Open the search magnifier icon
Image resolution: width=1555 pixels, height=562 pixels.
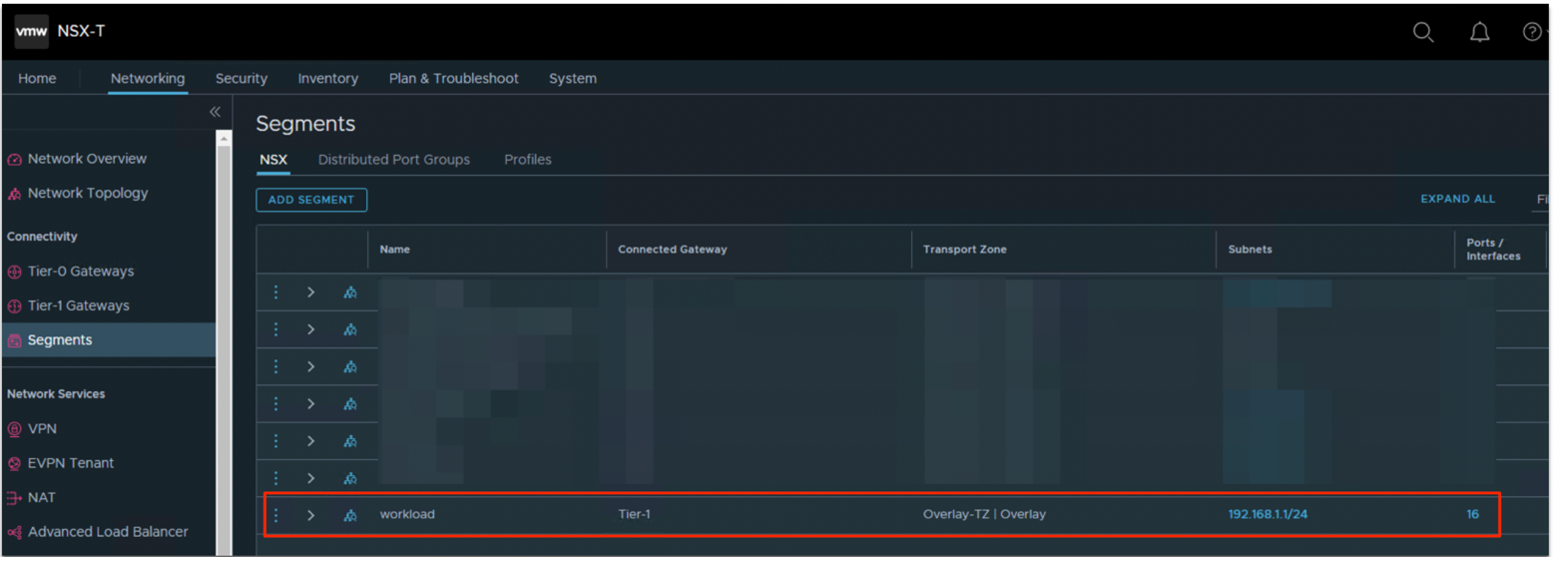(1423, 32)
